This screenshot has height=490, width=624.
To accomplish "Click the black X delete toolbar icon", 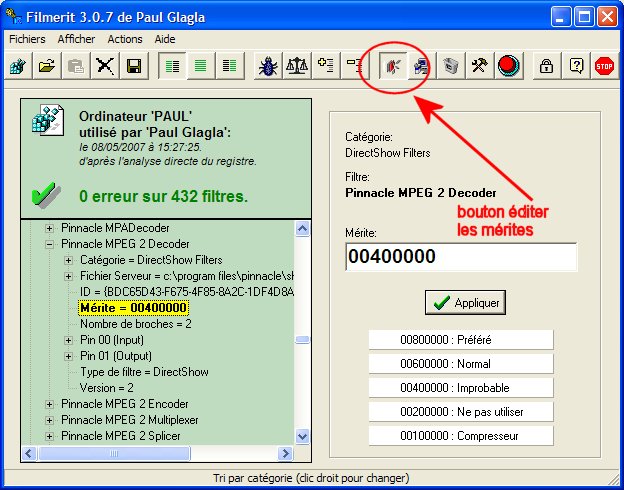I will tap(105, 66).
